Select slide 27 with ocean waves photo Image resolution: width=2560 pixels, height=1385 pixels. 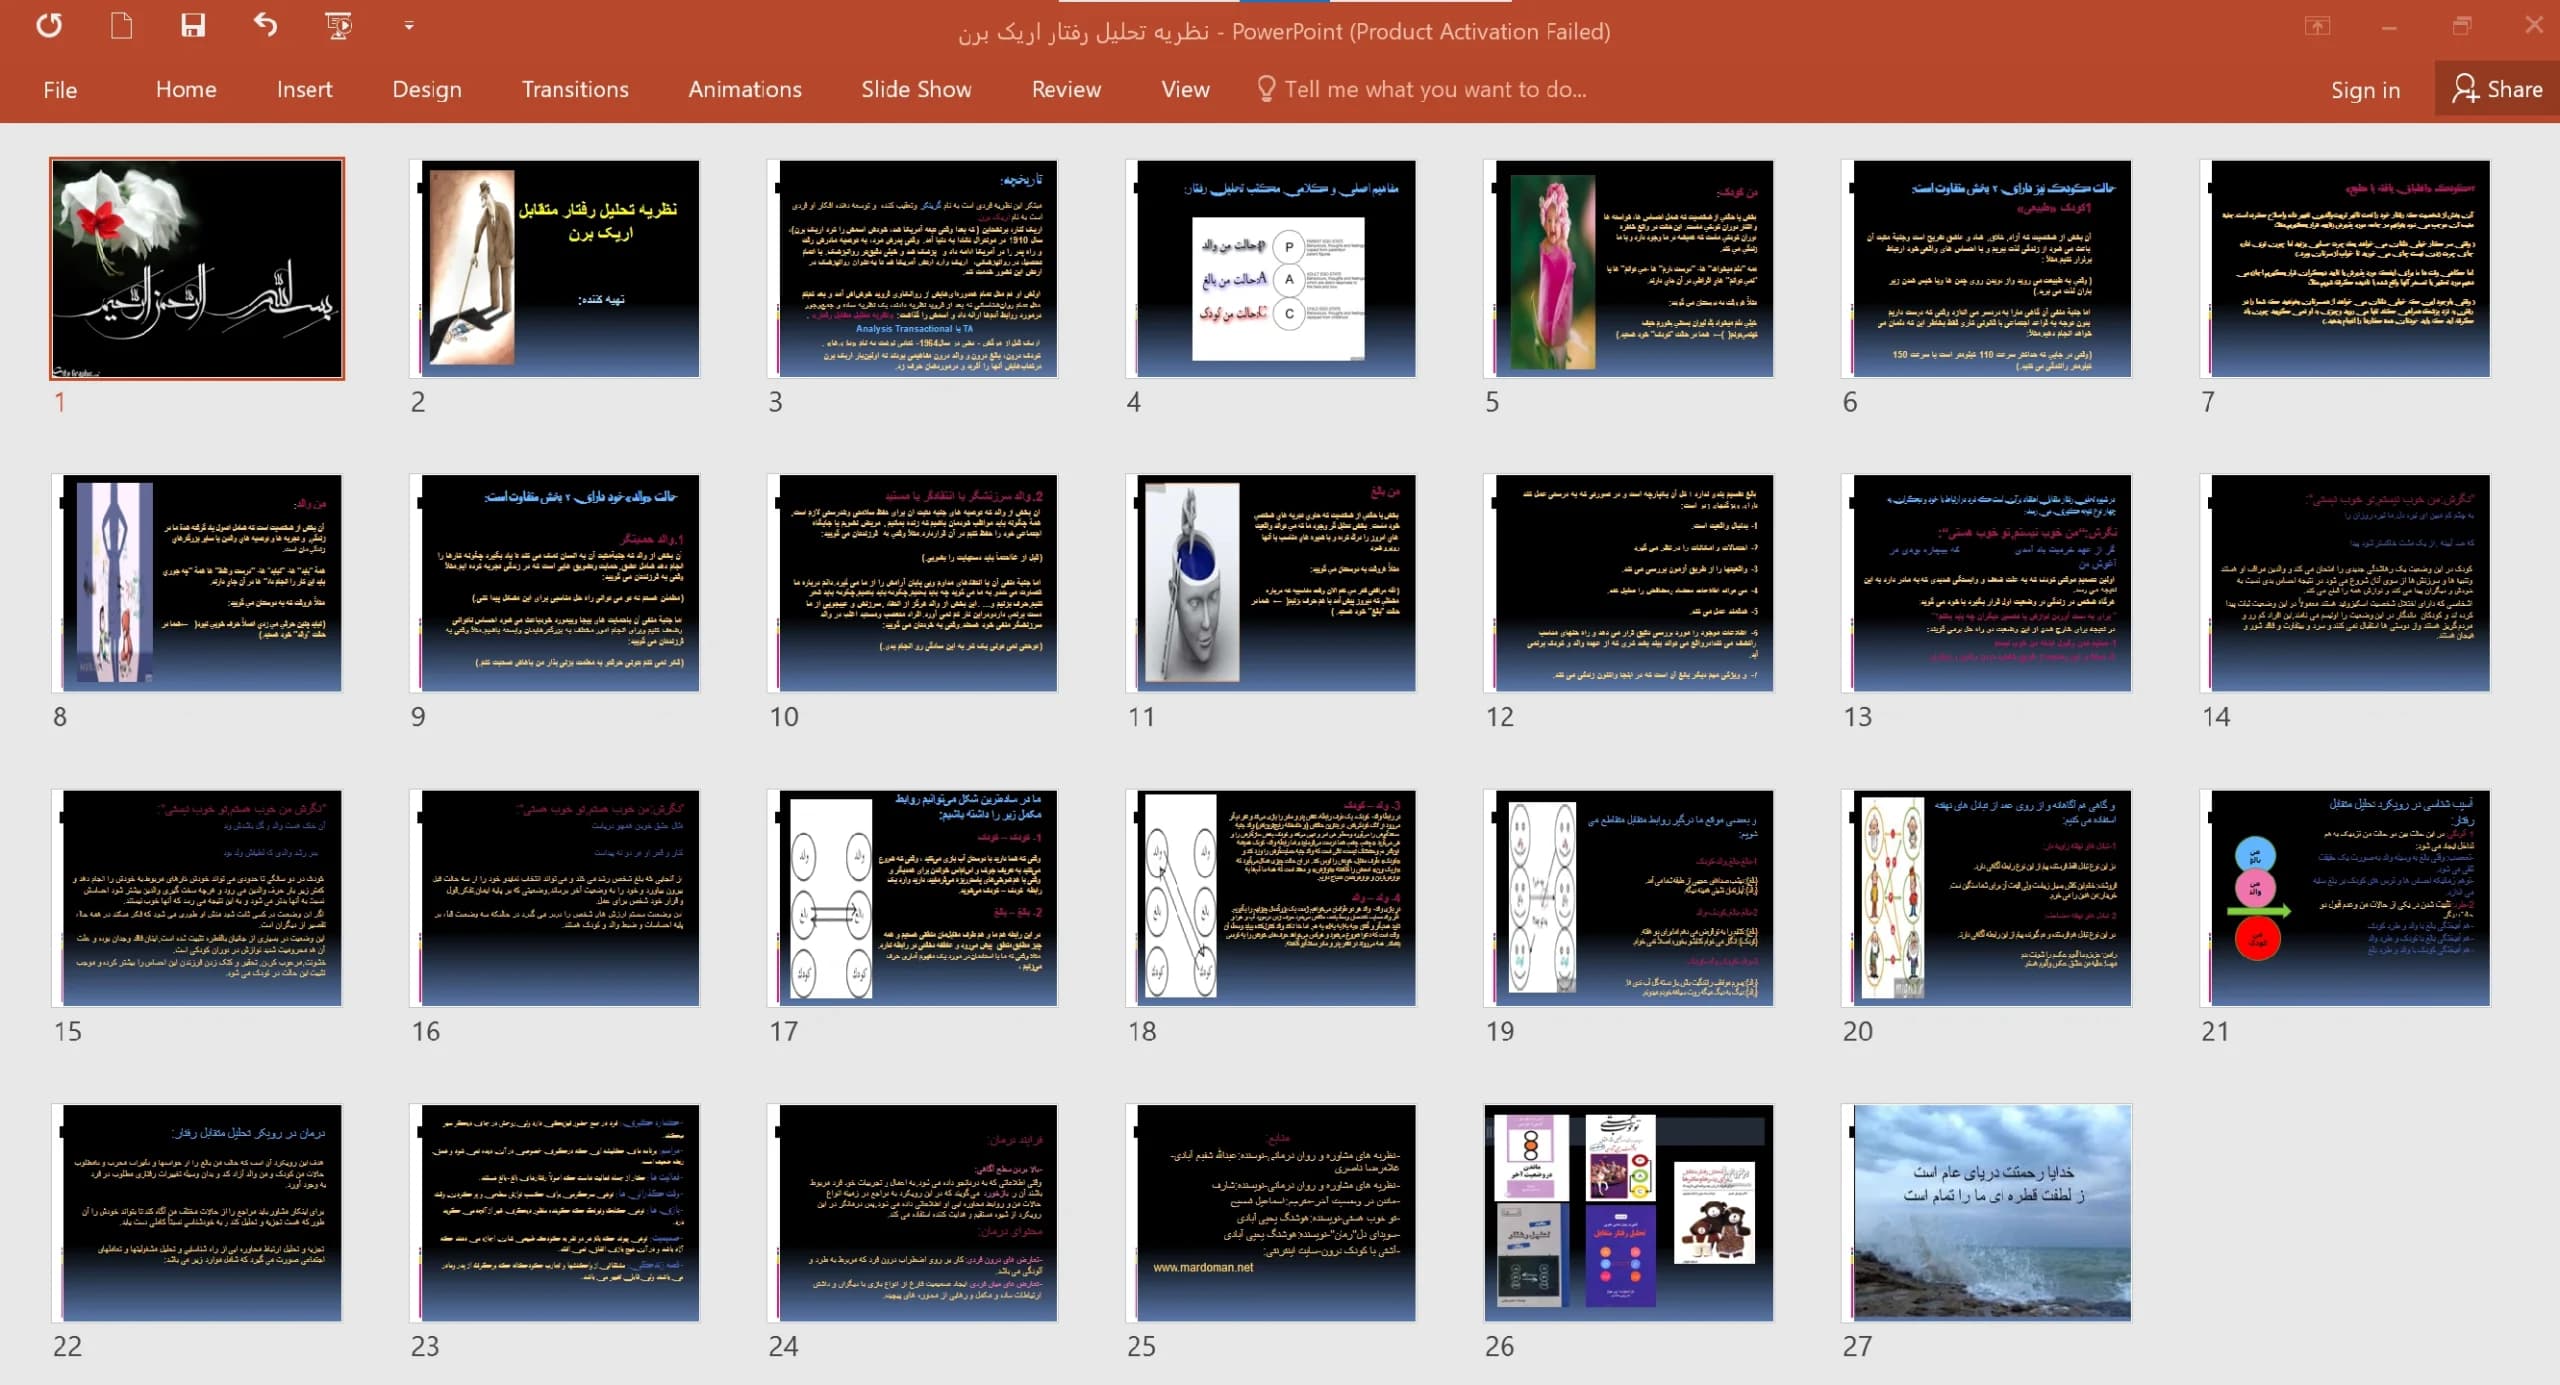coord(1986,1213)
